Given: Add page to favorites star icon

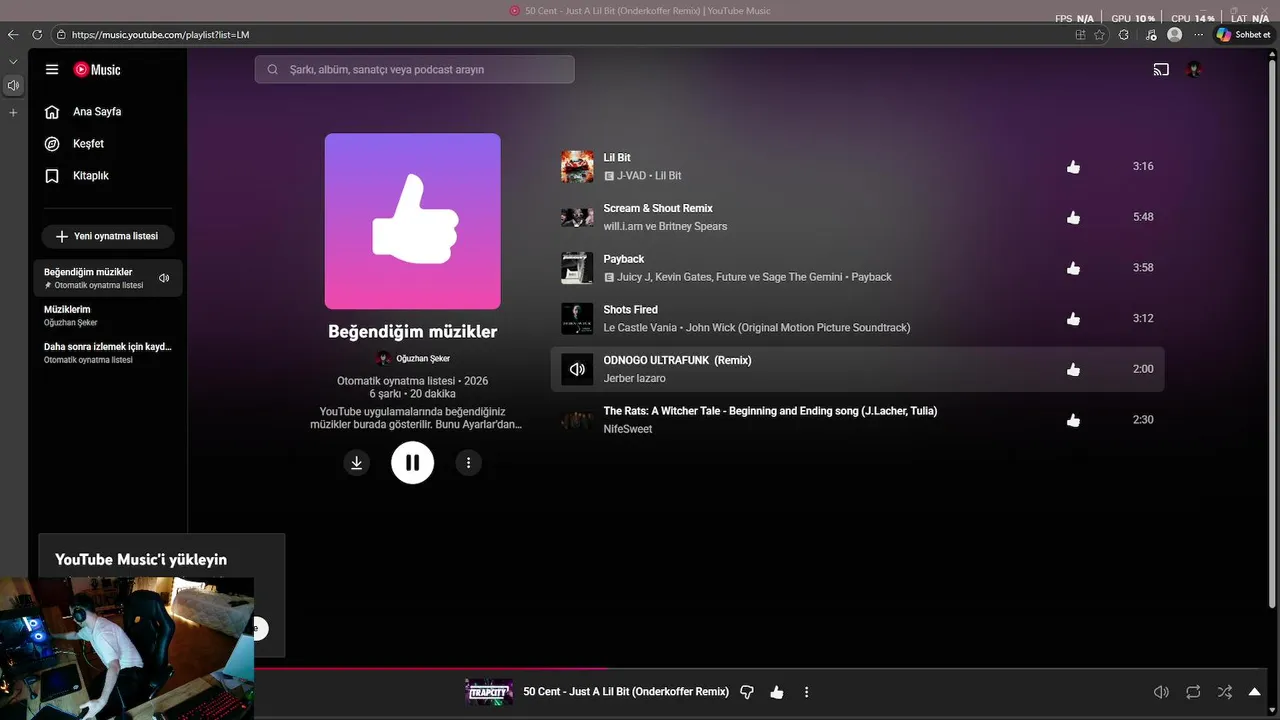Looking at the screenshot, I should tap(1100, 35).
